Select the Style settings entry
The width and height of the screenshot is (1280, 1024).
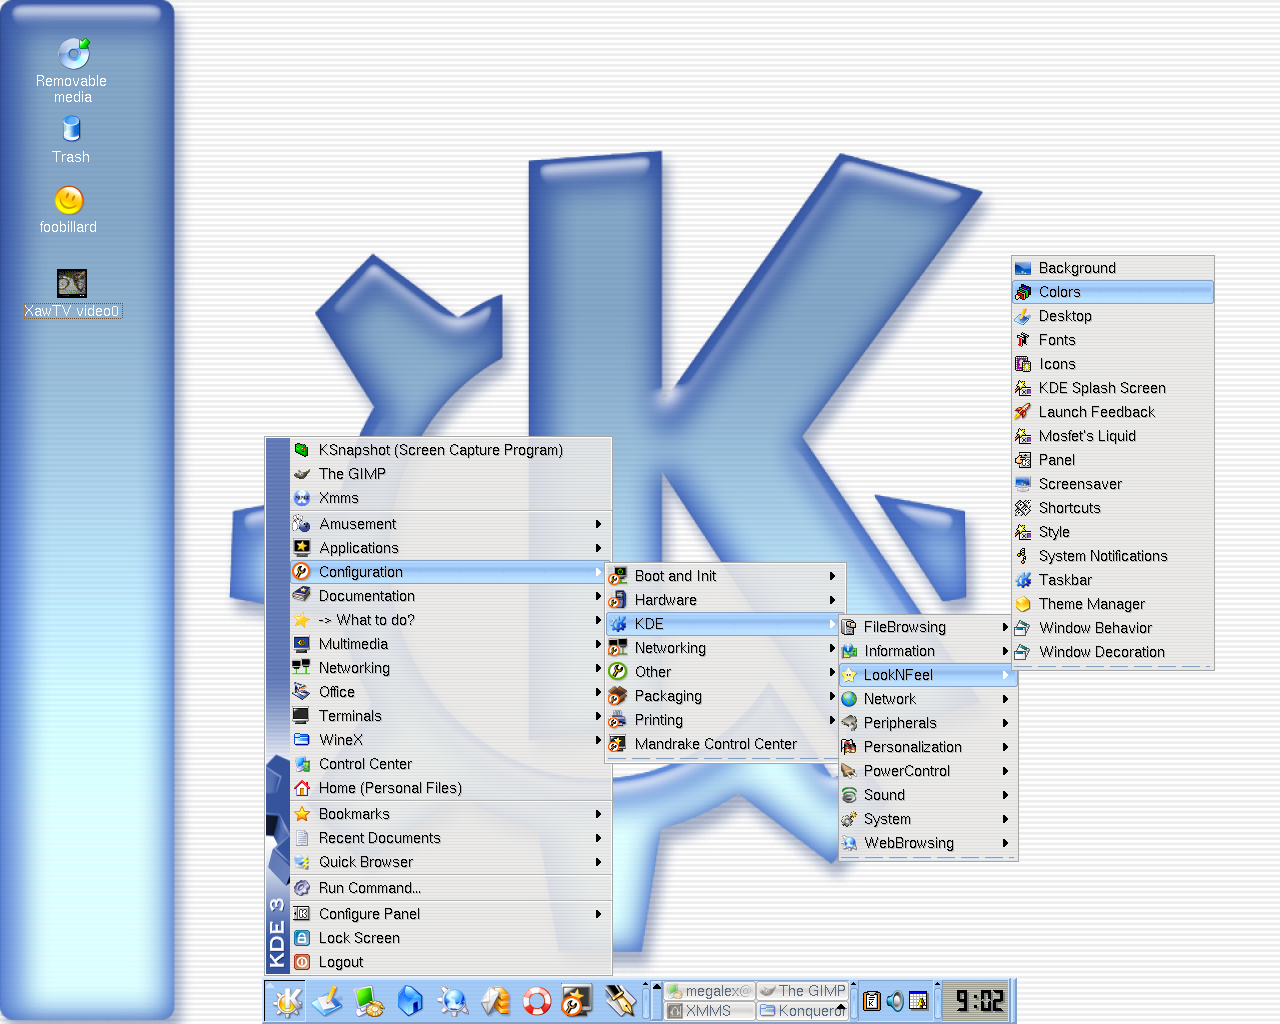coord(1113,532)
